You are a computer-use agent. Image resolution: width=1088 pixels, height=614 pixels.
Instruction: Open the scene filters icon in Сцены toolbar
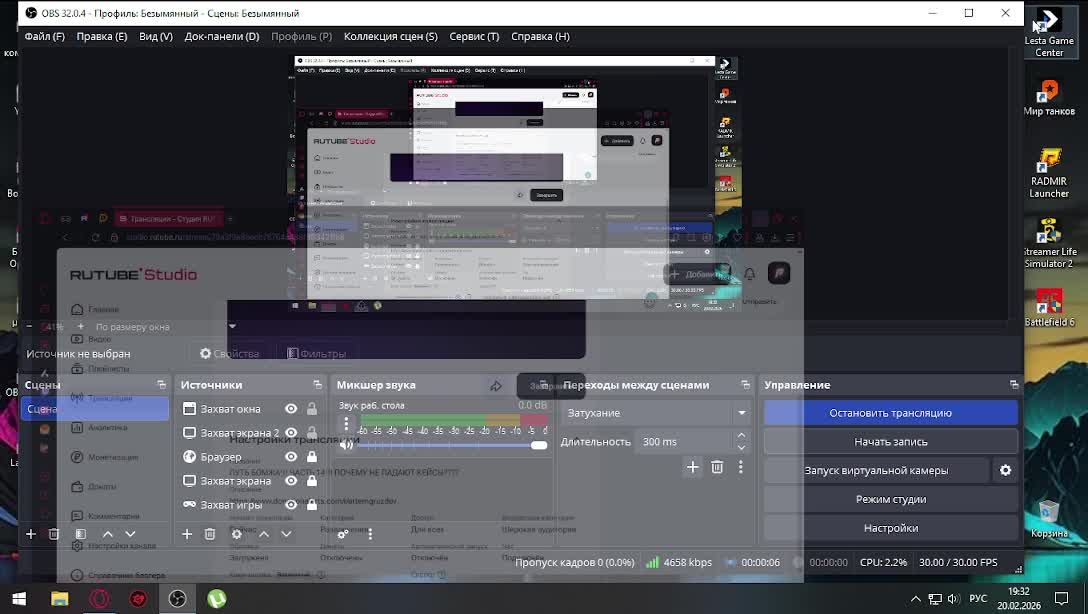point(80,534)
